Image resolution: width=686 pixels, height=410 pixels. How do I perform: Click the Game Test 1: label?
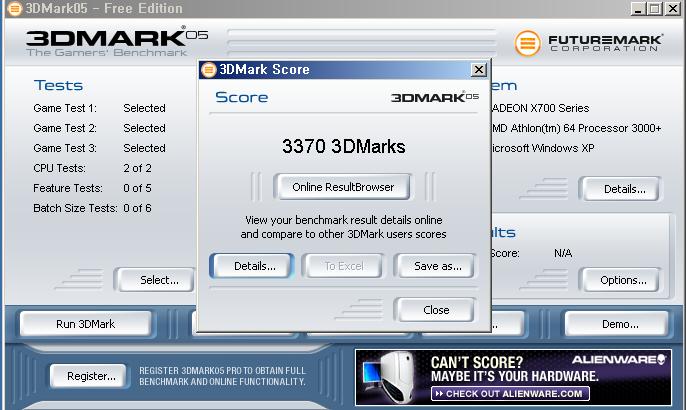65,108
